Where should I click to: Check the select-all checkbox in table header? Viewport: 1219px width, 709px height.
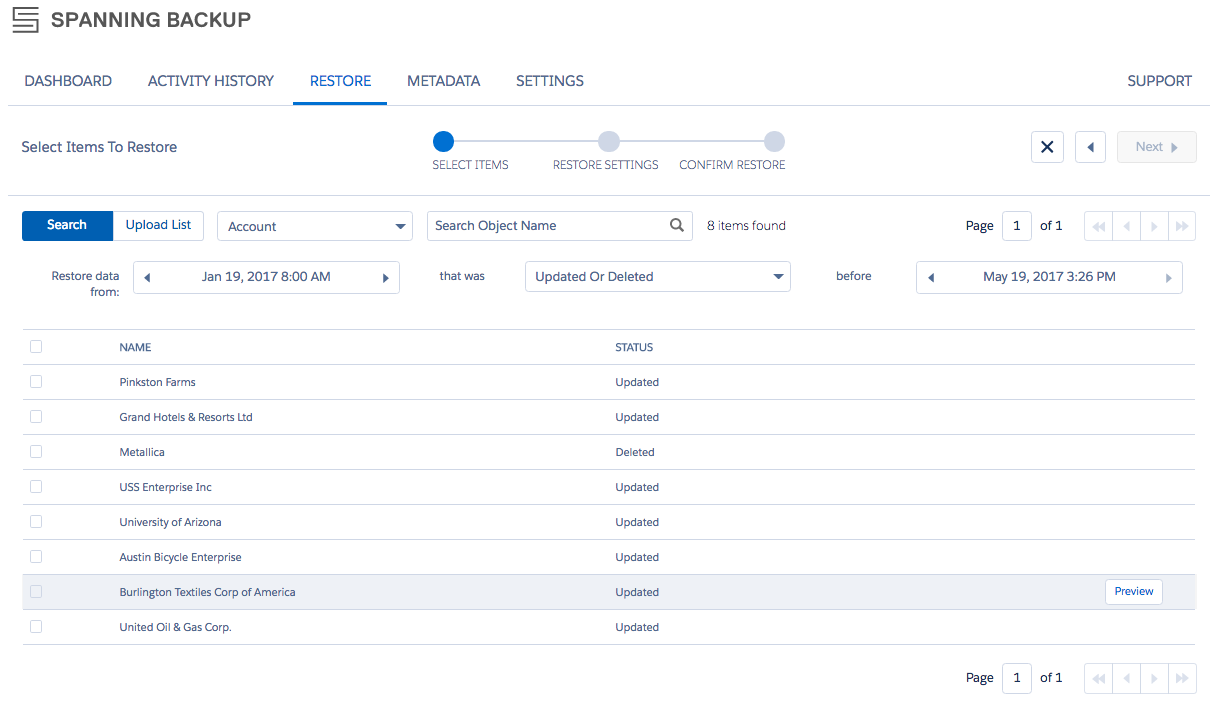coord(36,346)
